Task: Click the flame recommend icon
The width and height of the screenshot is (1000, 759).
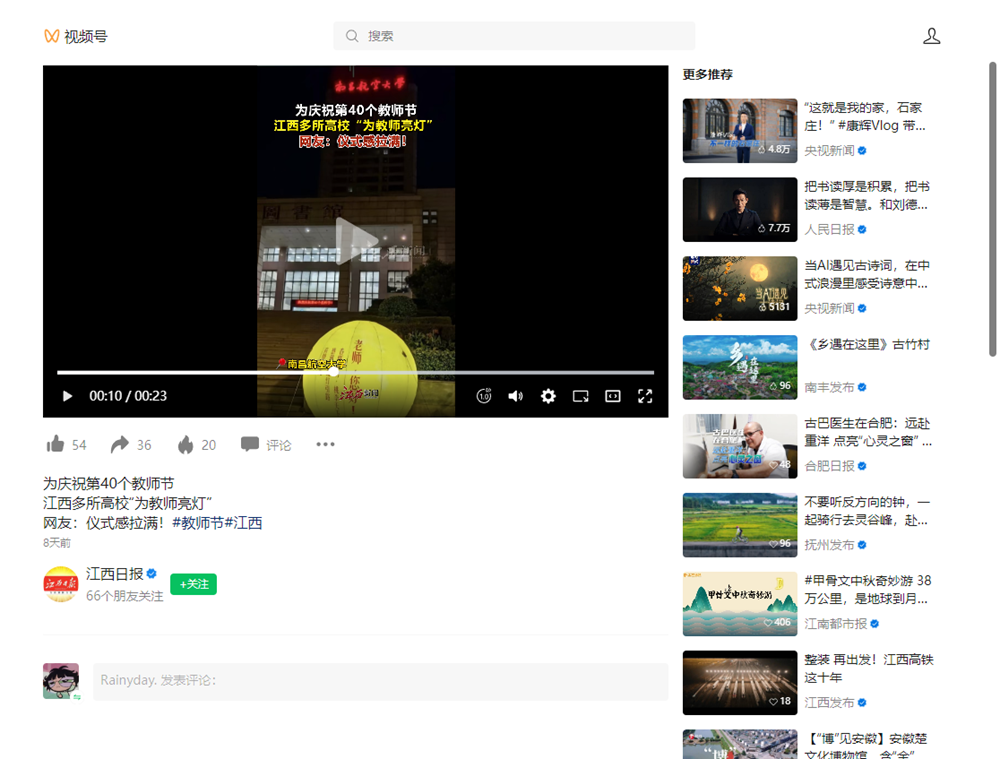Action: 185,444
